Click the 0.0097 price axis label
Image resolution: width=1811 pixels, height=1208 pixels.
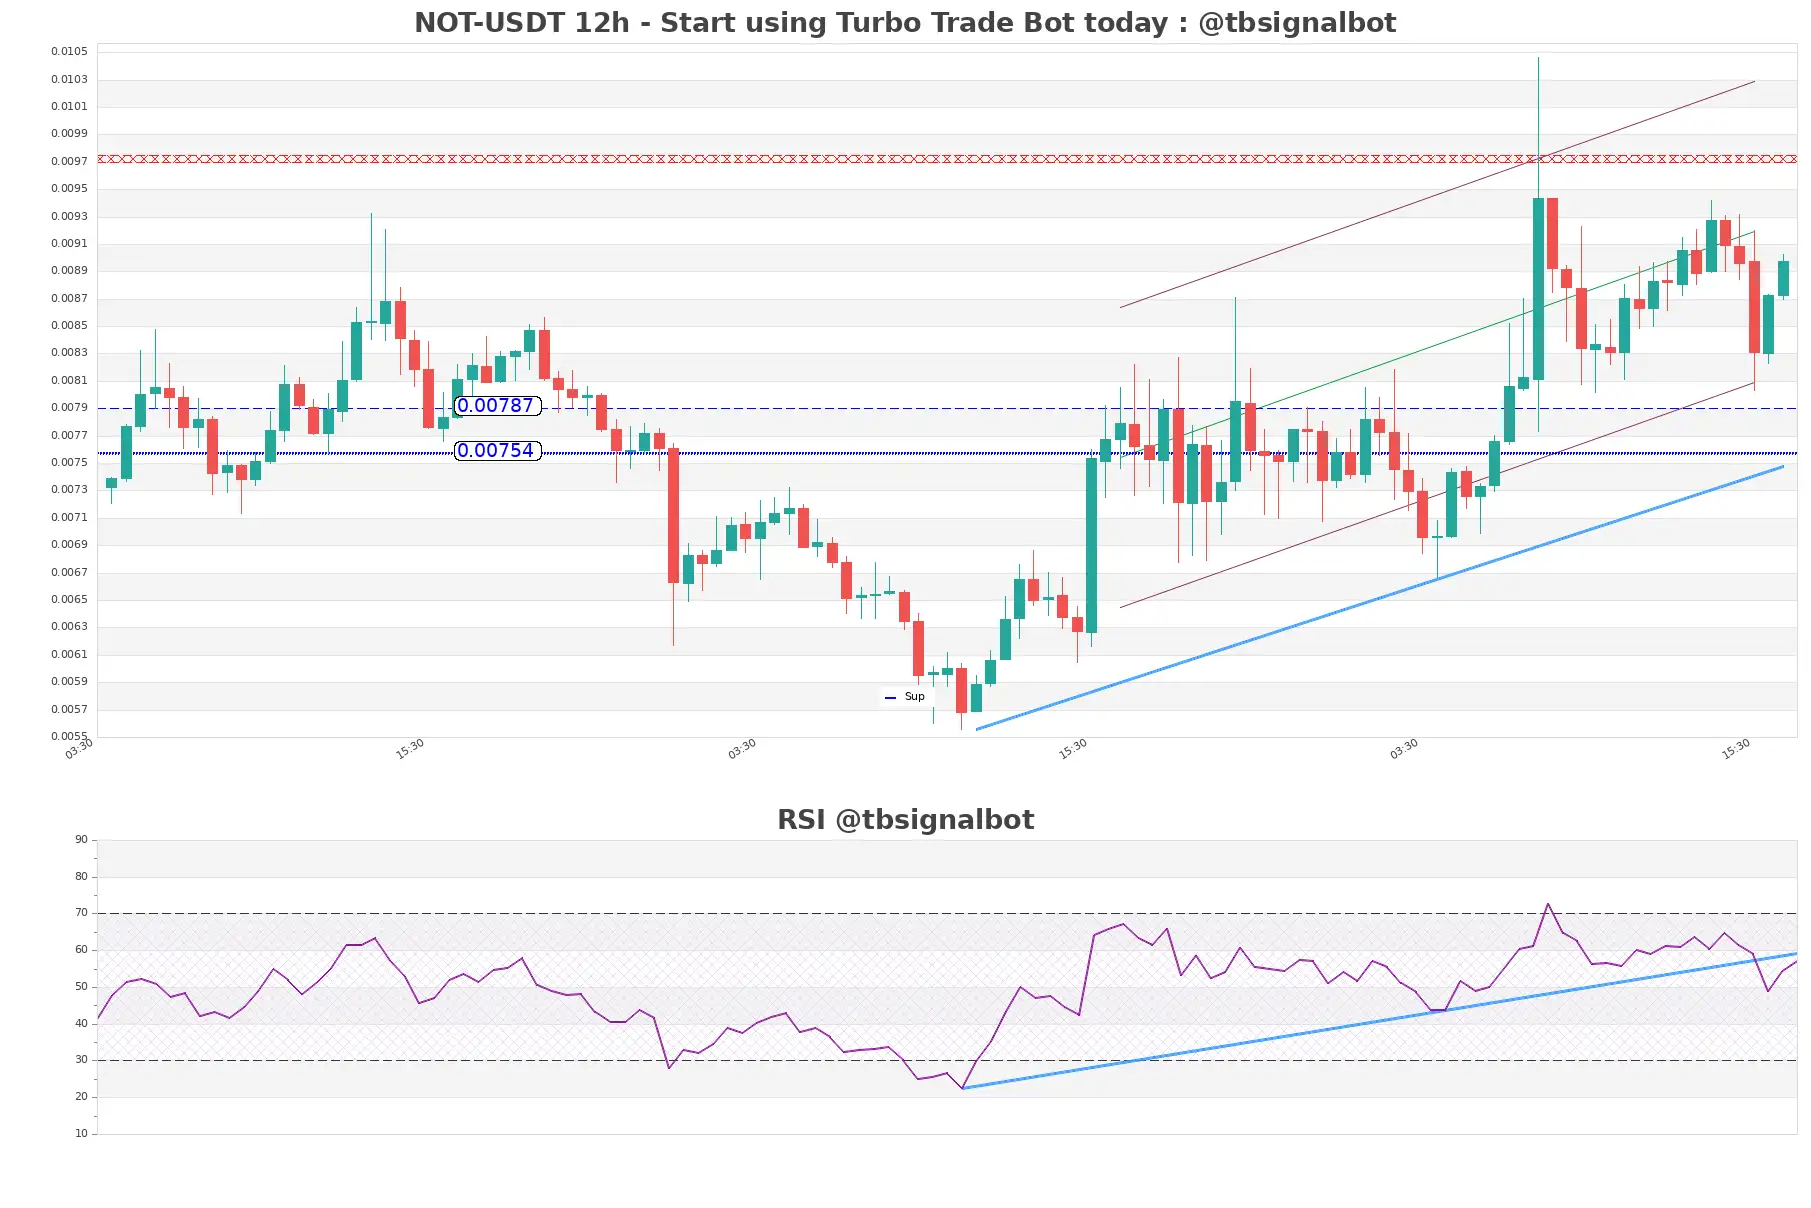pyautogui.click(x=69, y=161)
